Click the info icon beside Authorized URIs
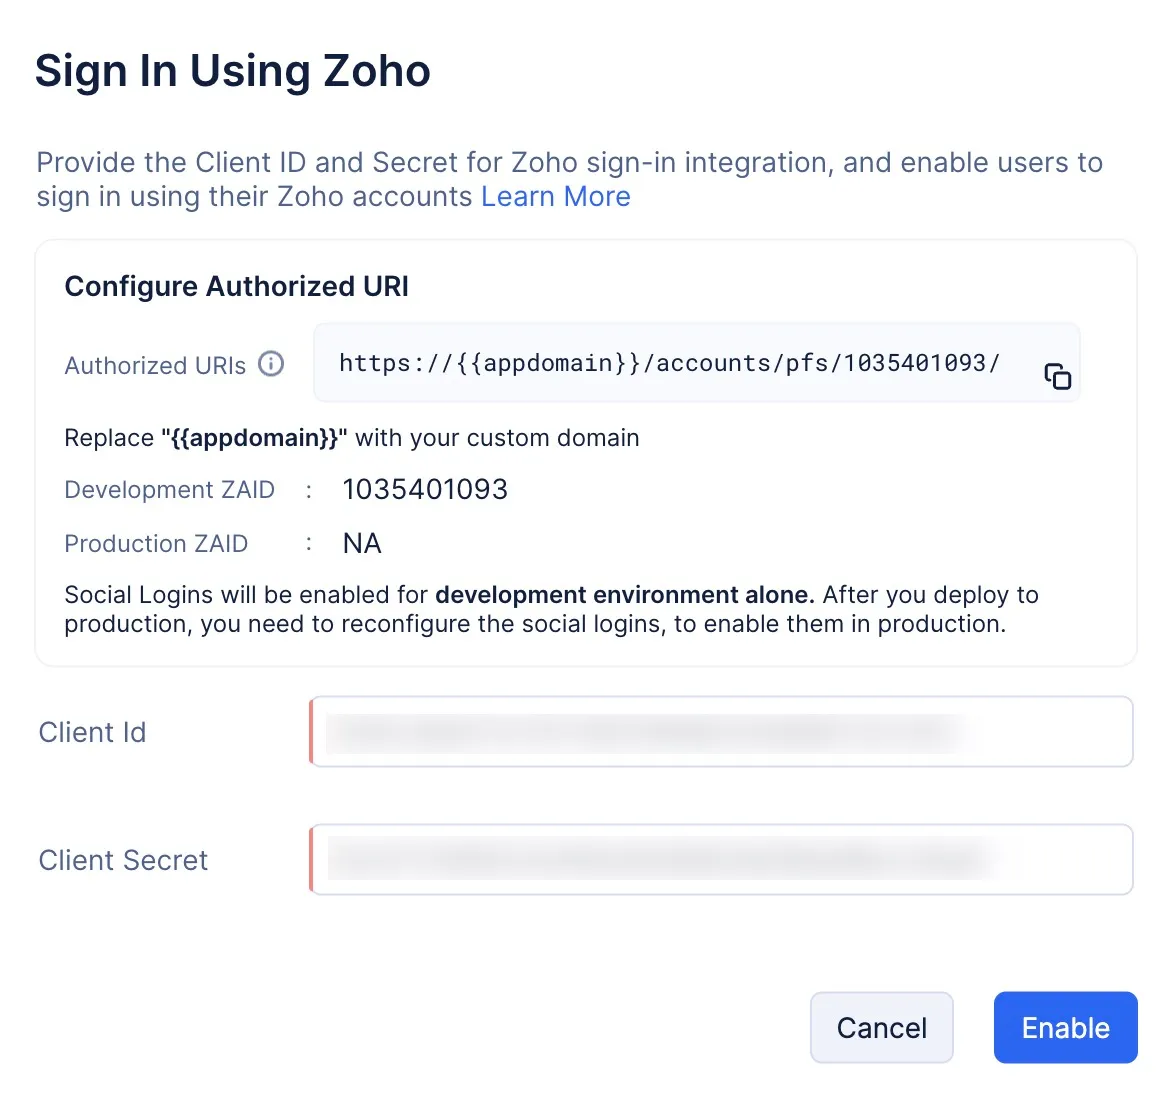1176x1102 pixels. 271,364
